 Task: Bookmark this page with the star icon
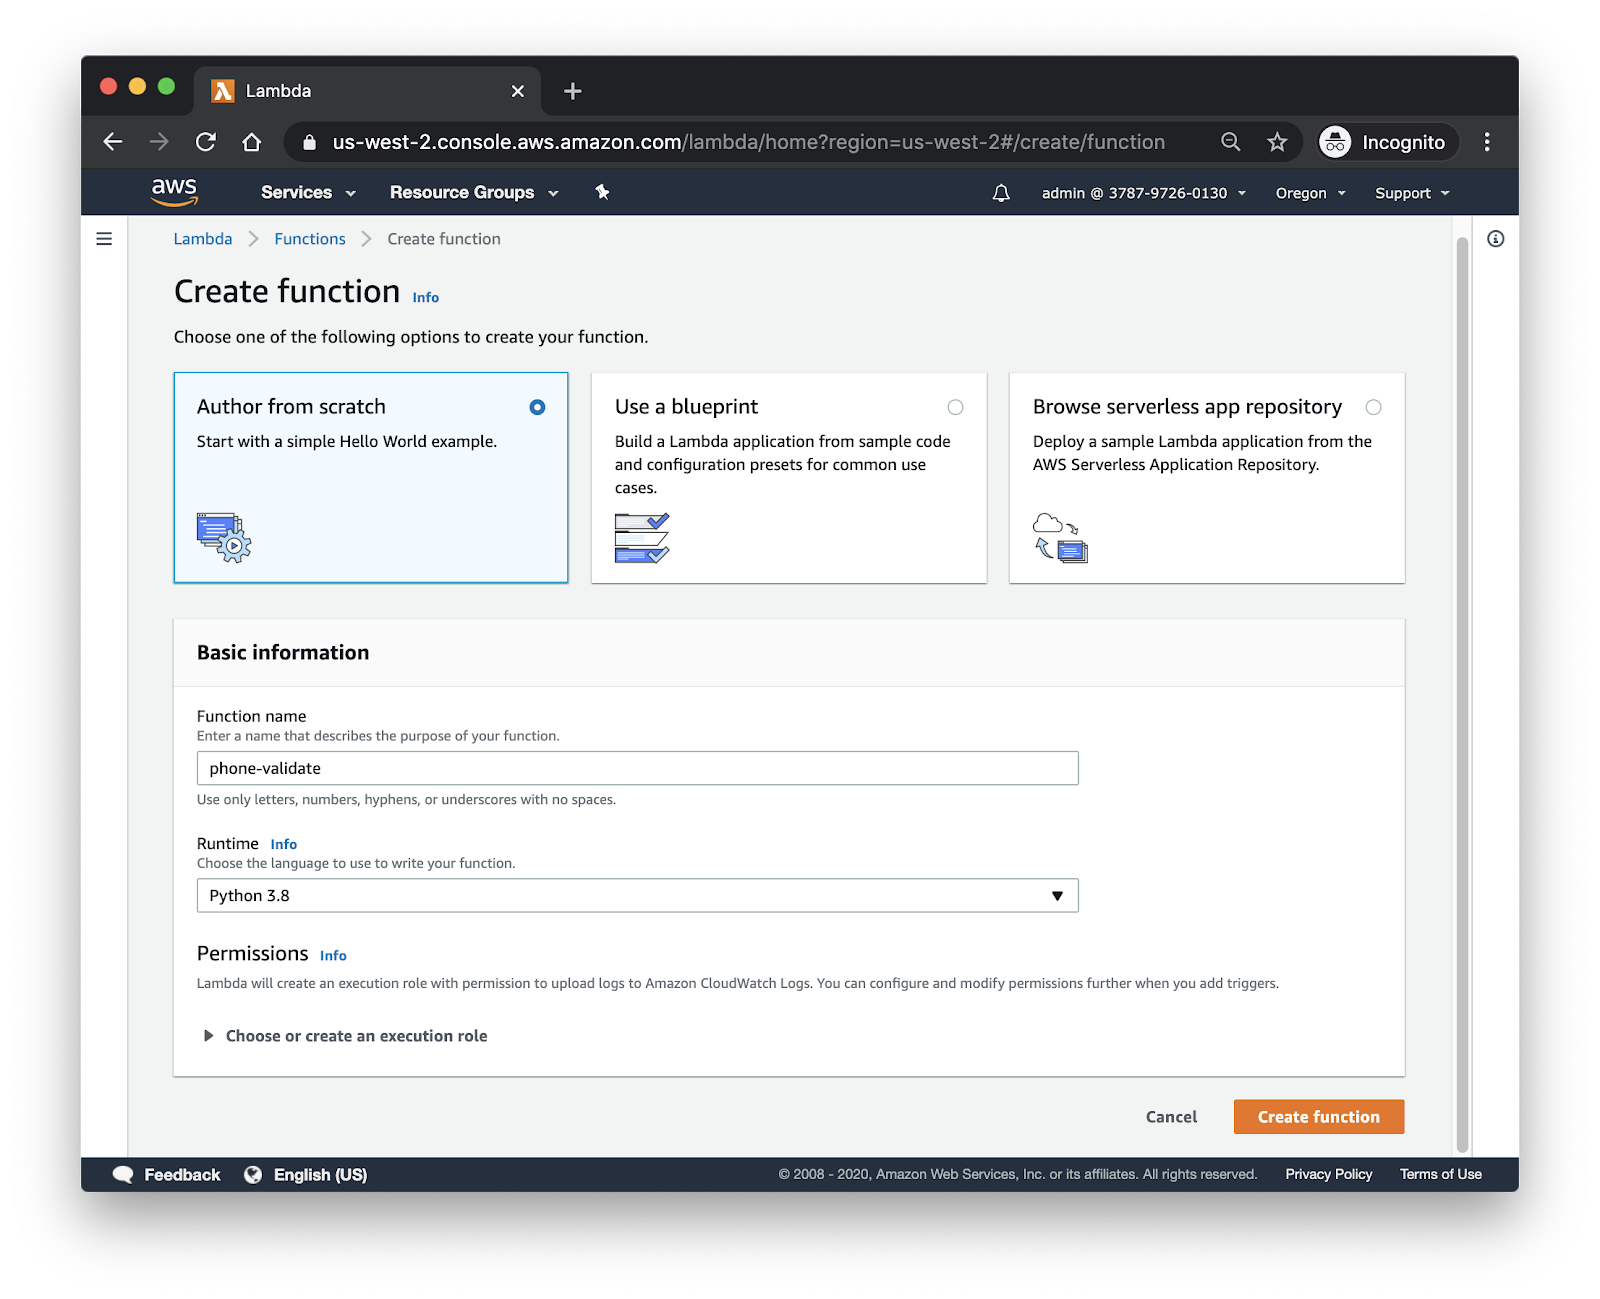[1277, 142]
